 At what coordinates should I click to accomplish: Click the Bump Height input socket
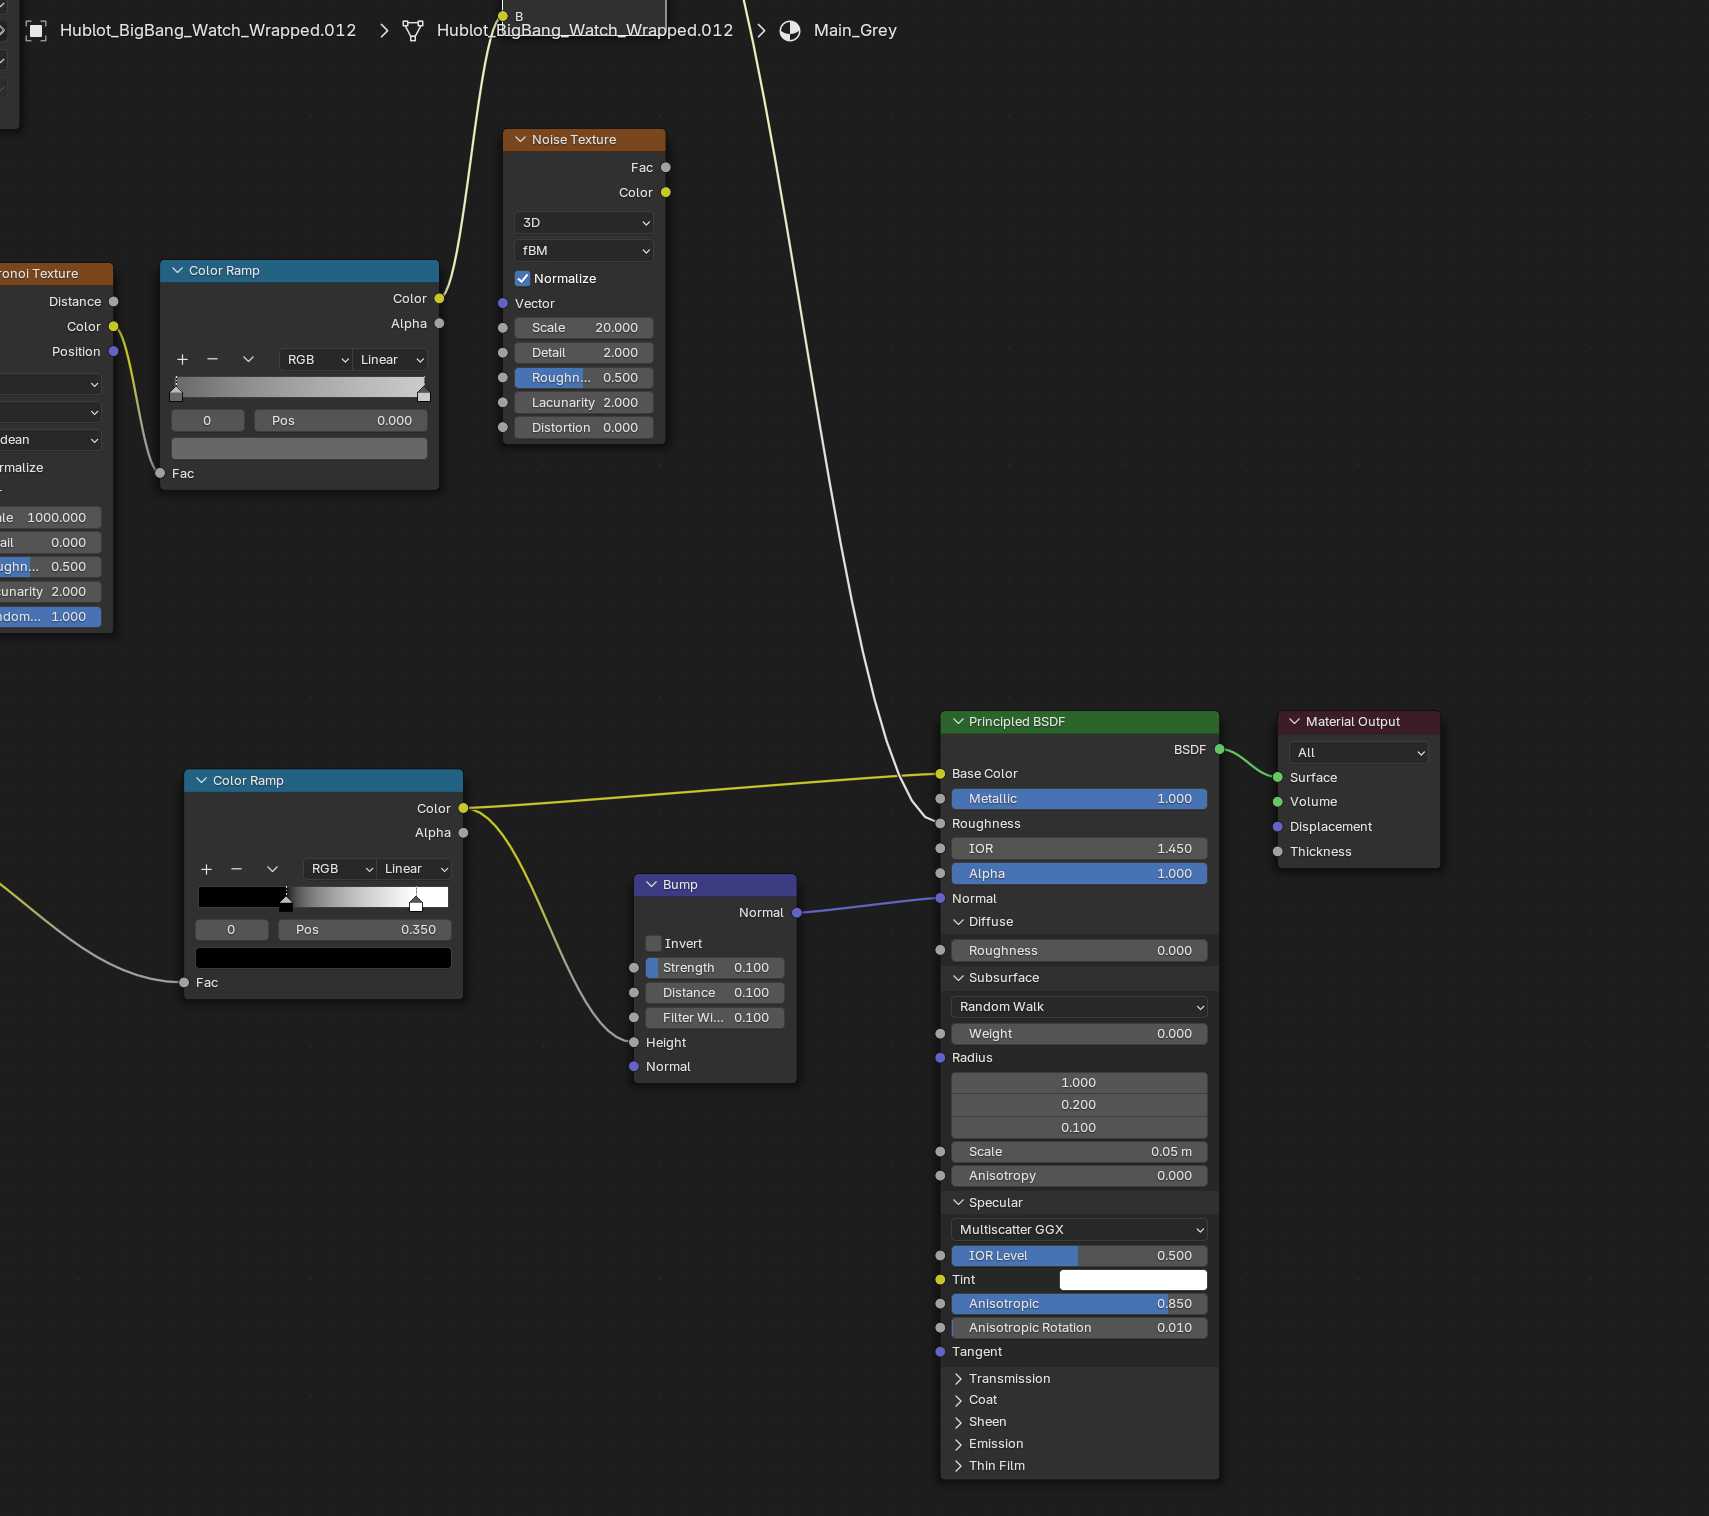[634, 1042]
